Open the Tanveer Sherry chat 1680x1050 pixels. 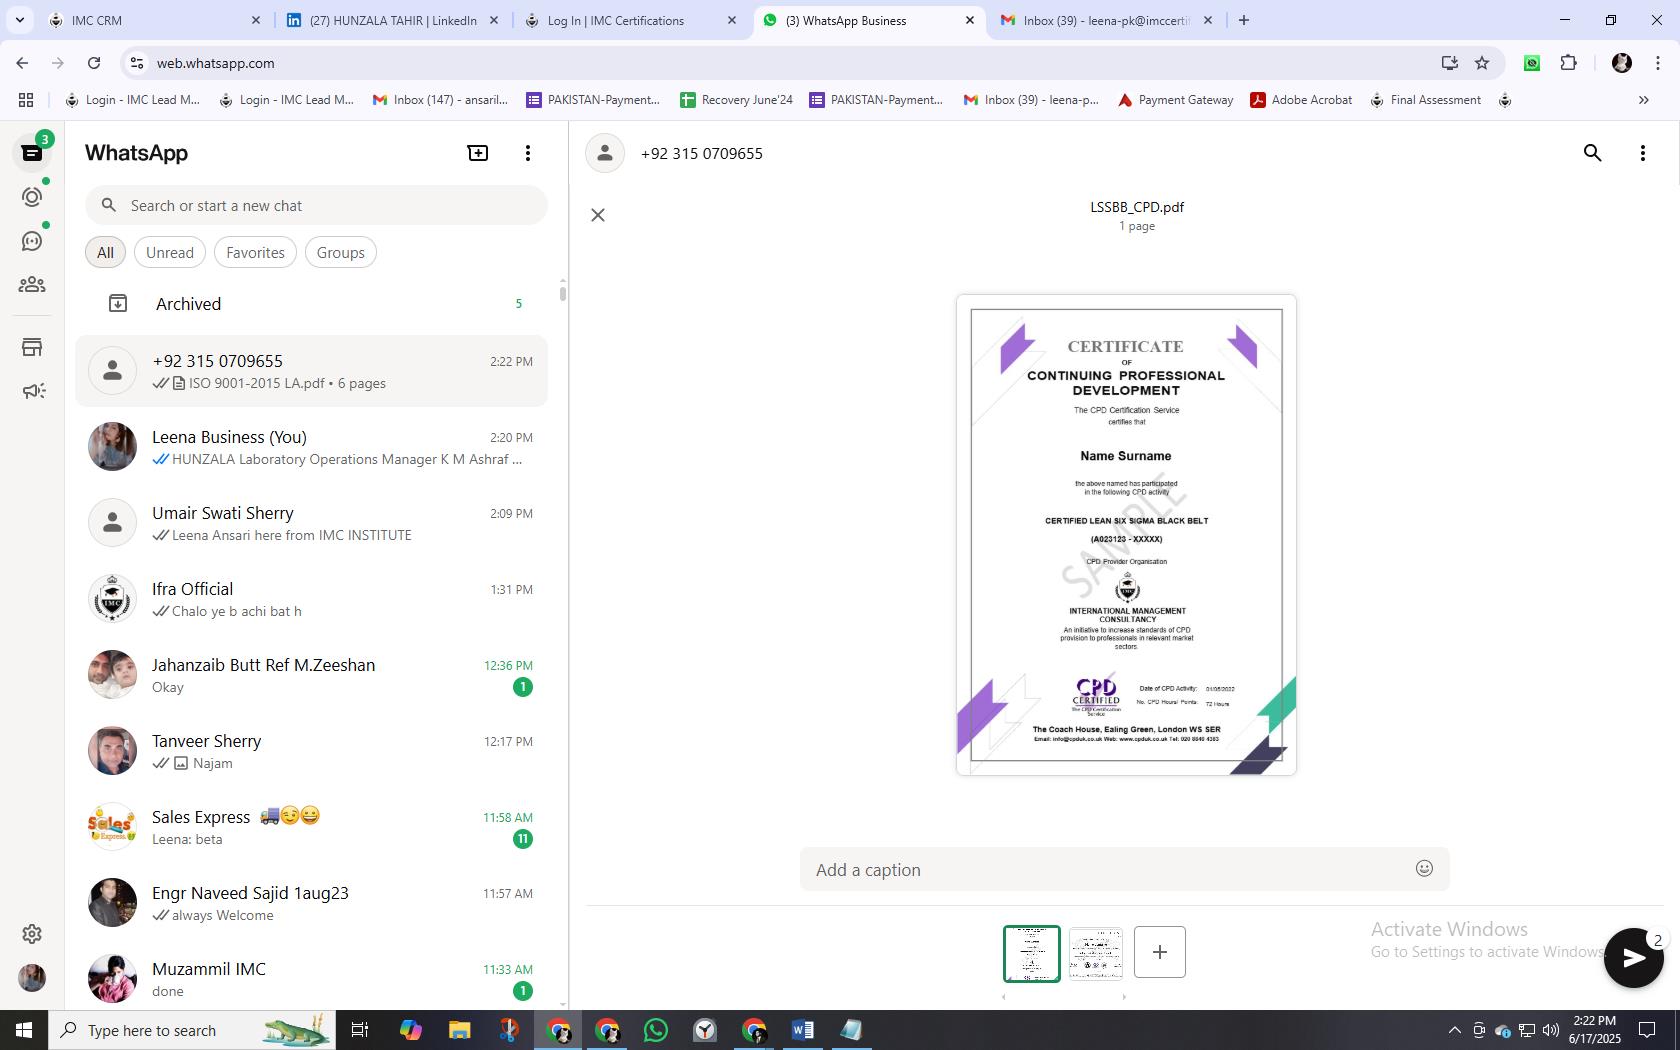click(x=312, y=751)
